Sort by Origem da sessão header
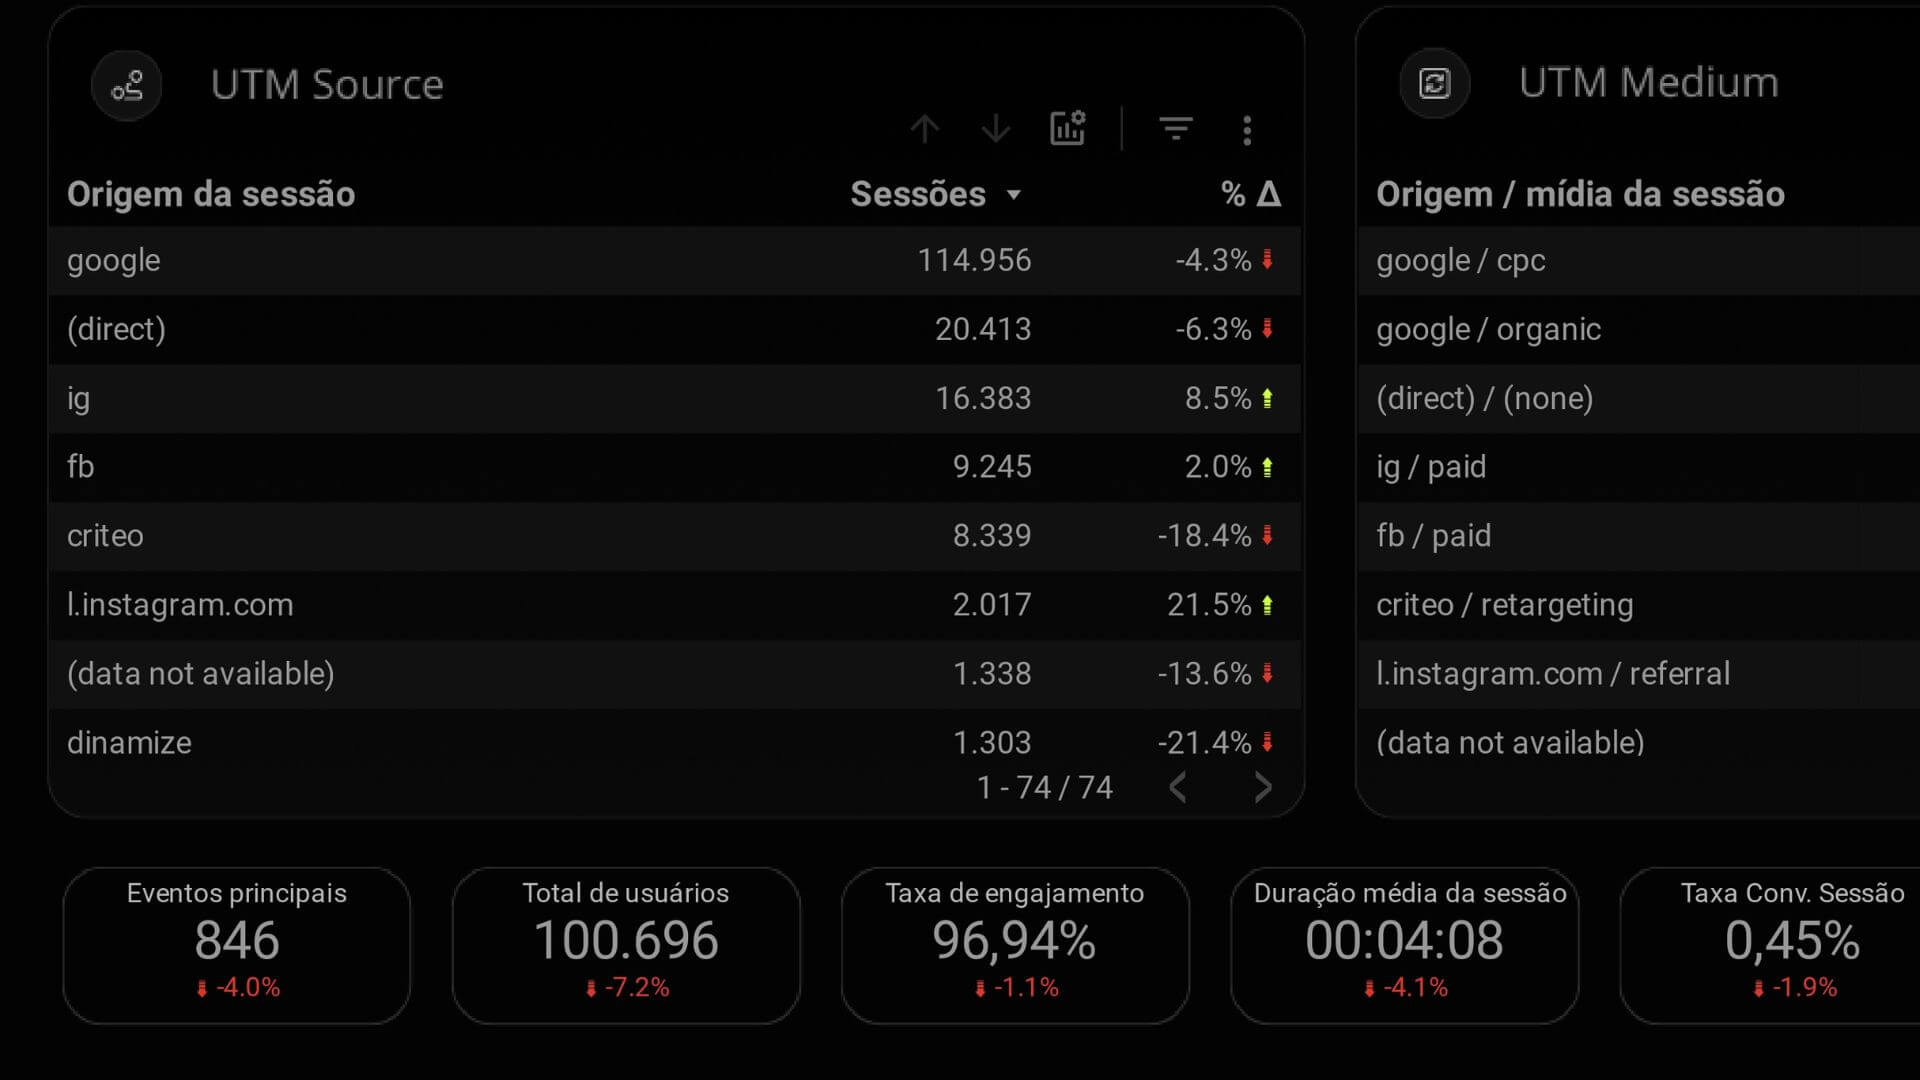Image resolution: width=1920 pixels, height=1080 pixels. click(x=211, y=194)
